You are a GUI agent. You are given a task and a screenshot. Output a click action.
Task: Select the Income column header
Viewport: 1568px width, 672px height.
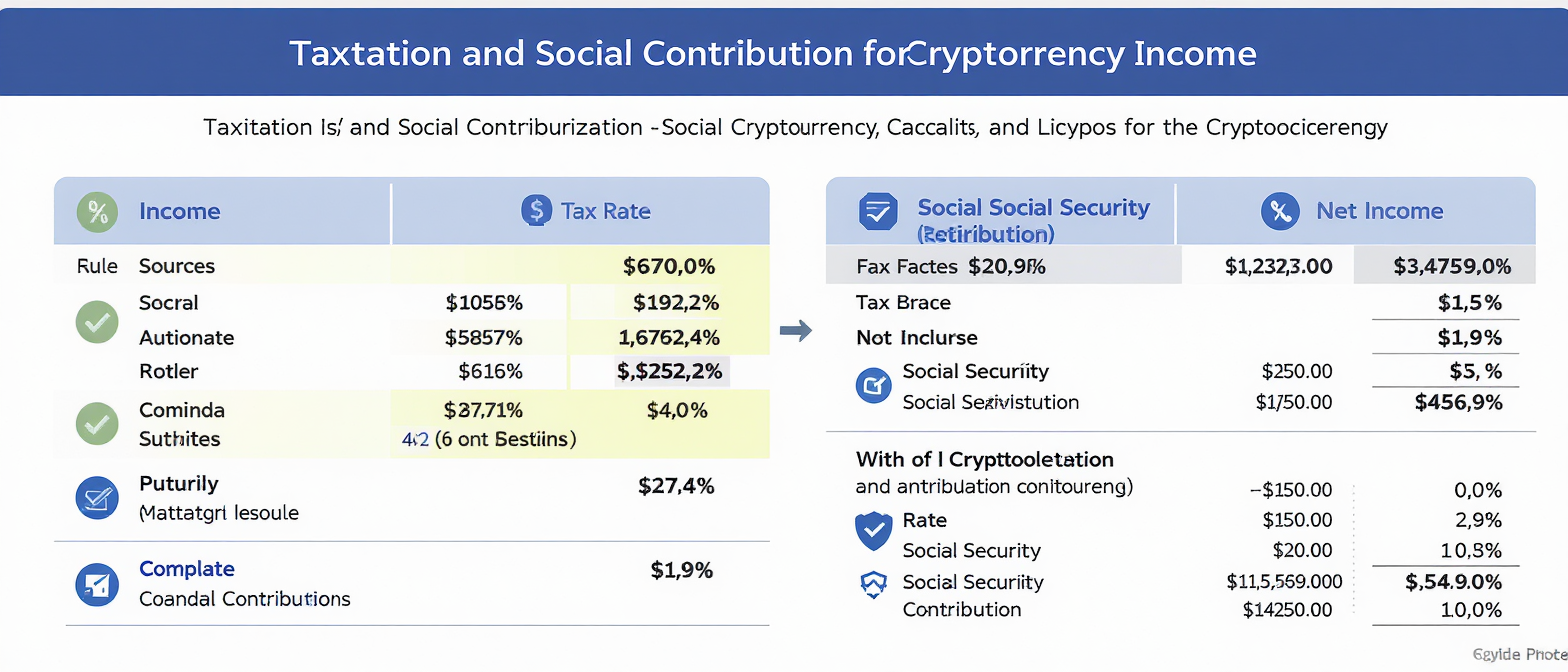pyautogui.click(x=179, y=211)
